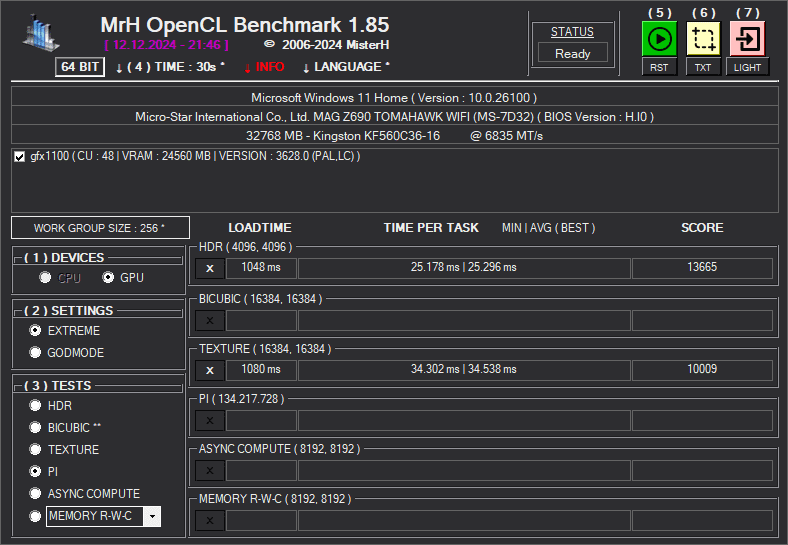Click the MAG Z690 TOMAHAWK WIFI motherboard line
Viewport: 788px width, 545px height.
click(x=395, y=117)
